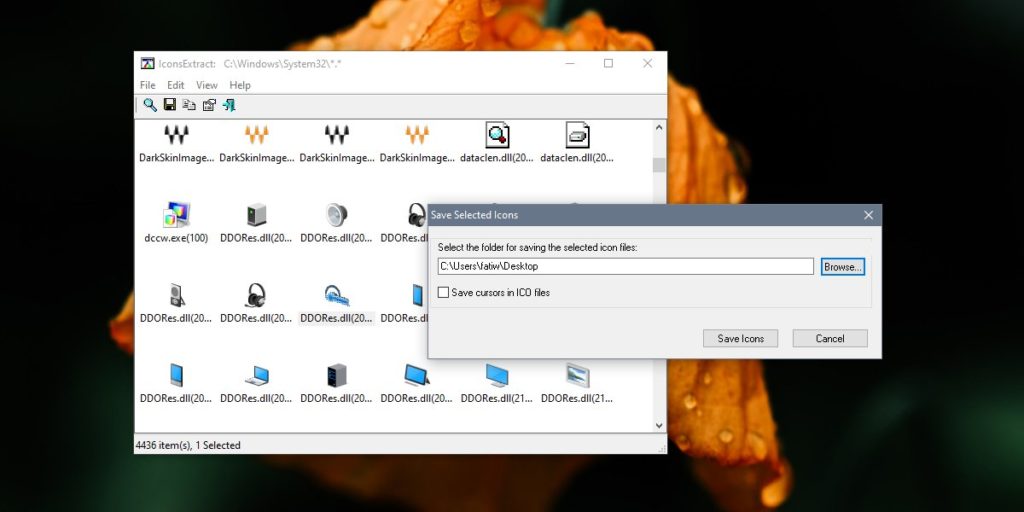Enable Save cursors in ICO files
This screenshot has width=1024, height=512.
(443, 293)
